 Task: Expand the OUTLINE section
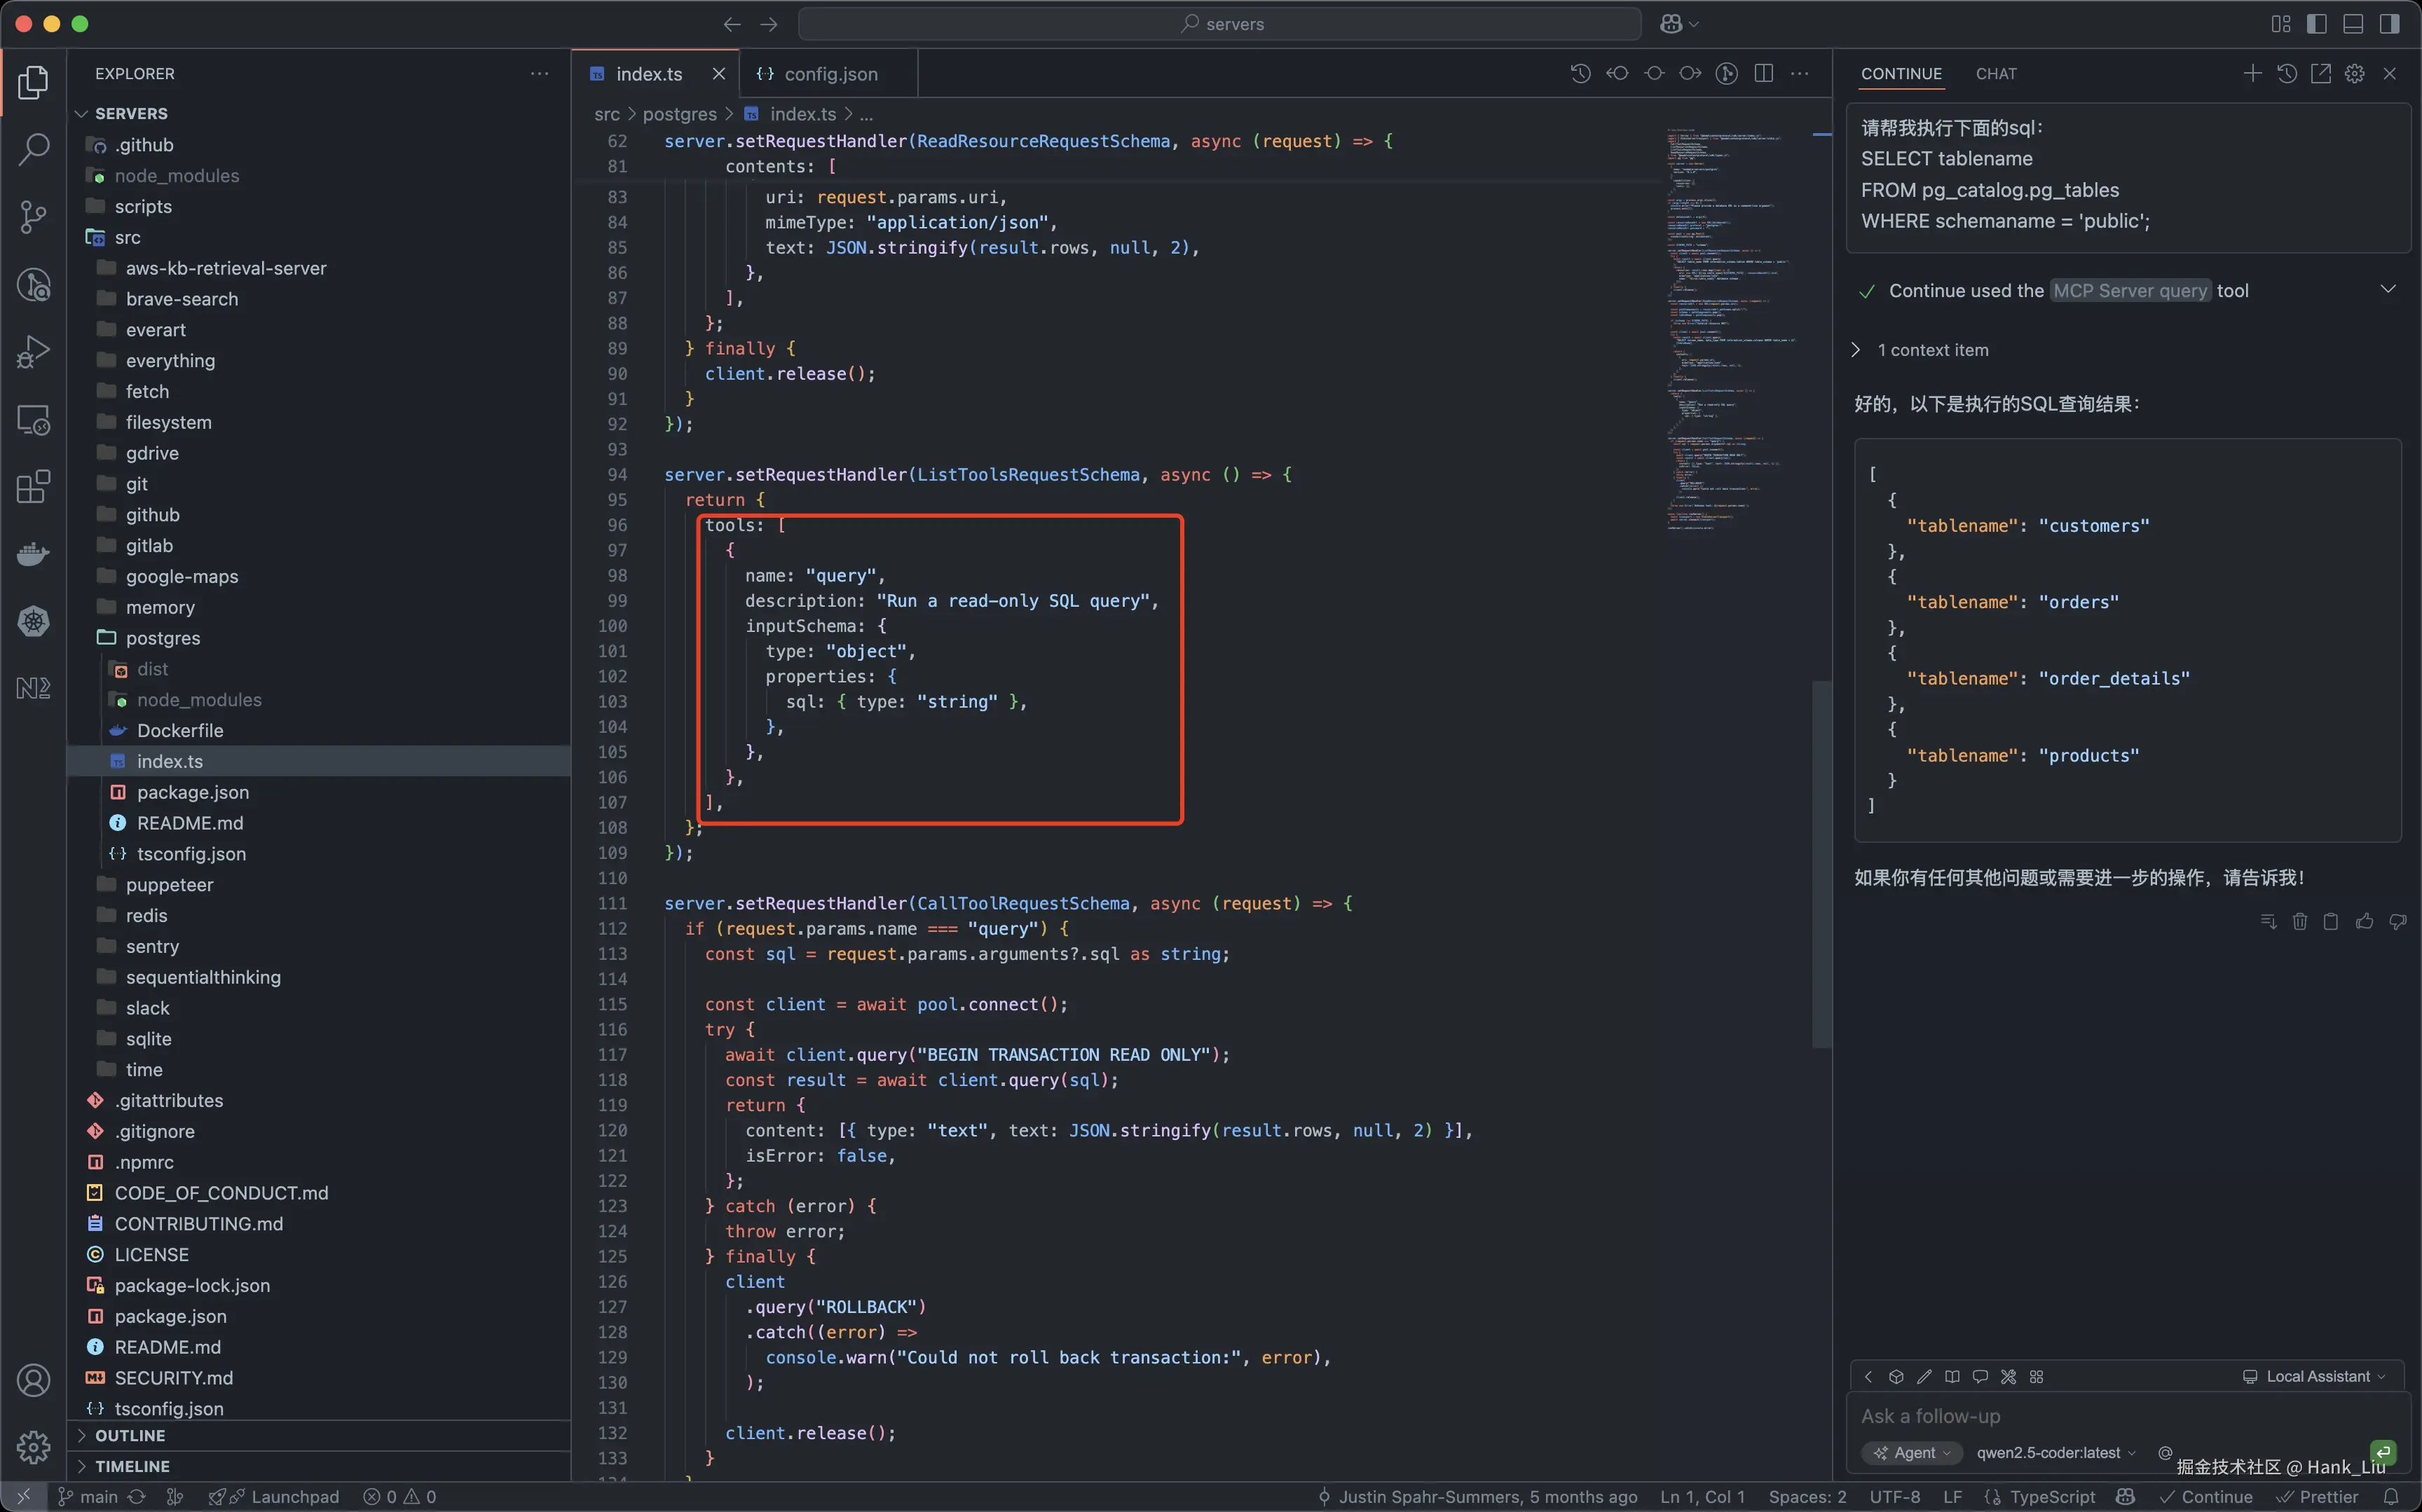click(x=130, y=1435)
